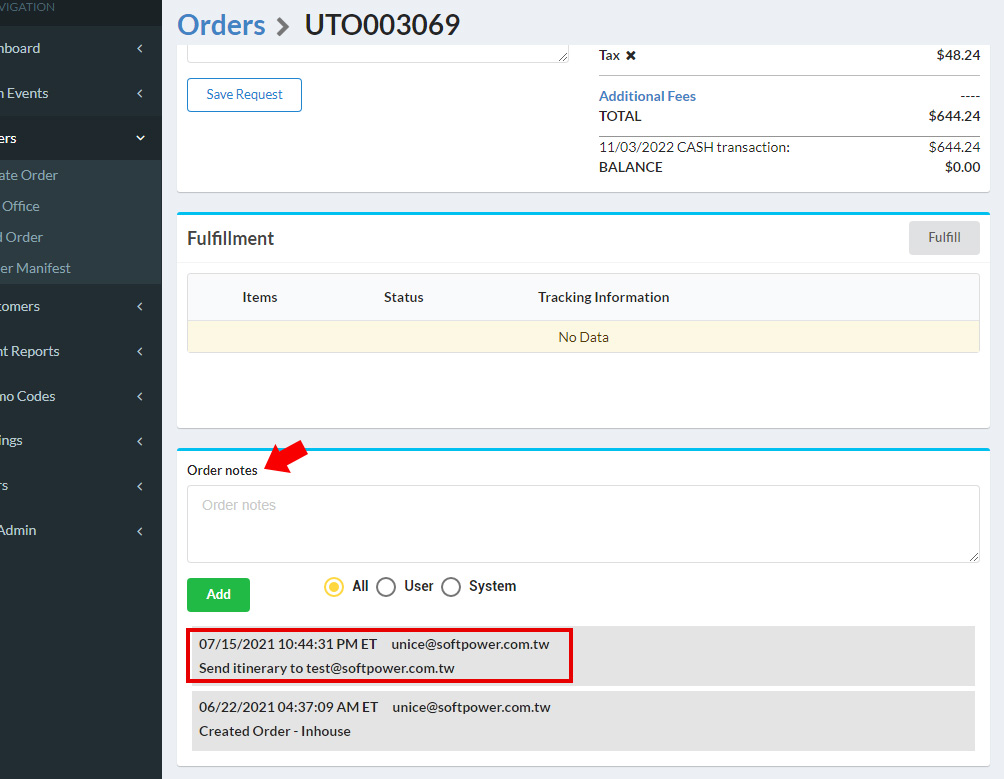Collapse the Orders sidebar menu chevron
1004x779 pixels.
140,139
